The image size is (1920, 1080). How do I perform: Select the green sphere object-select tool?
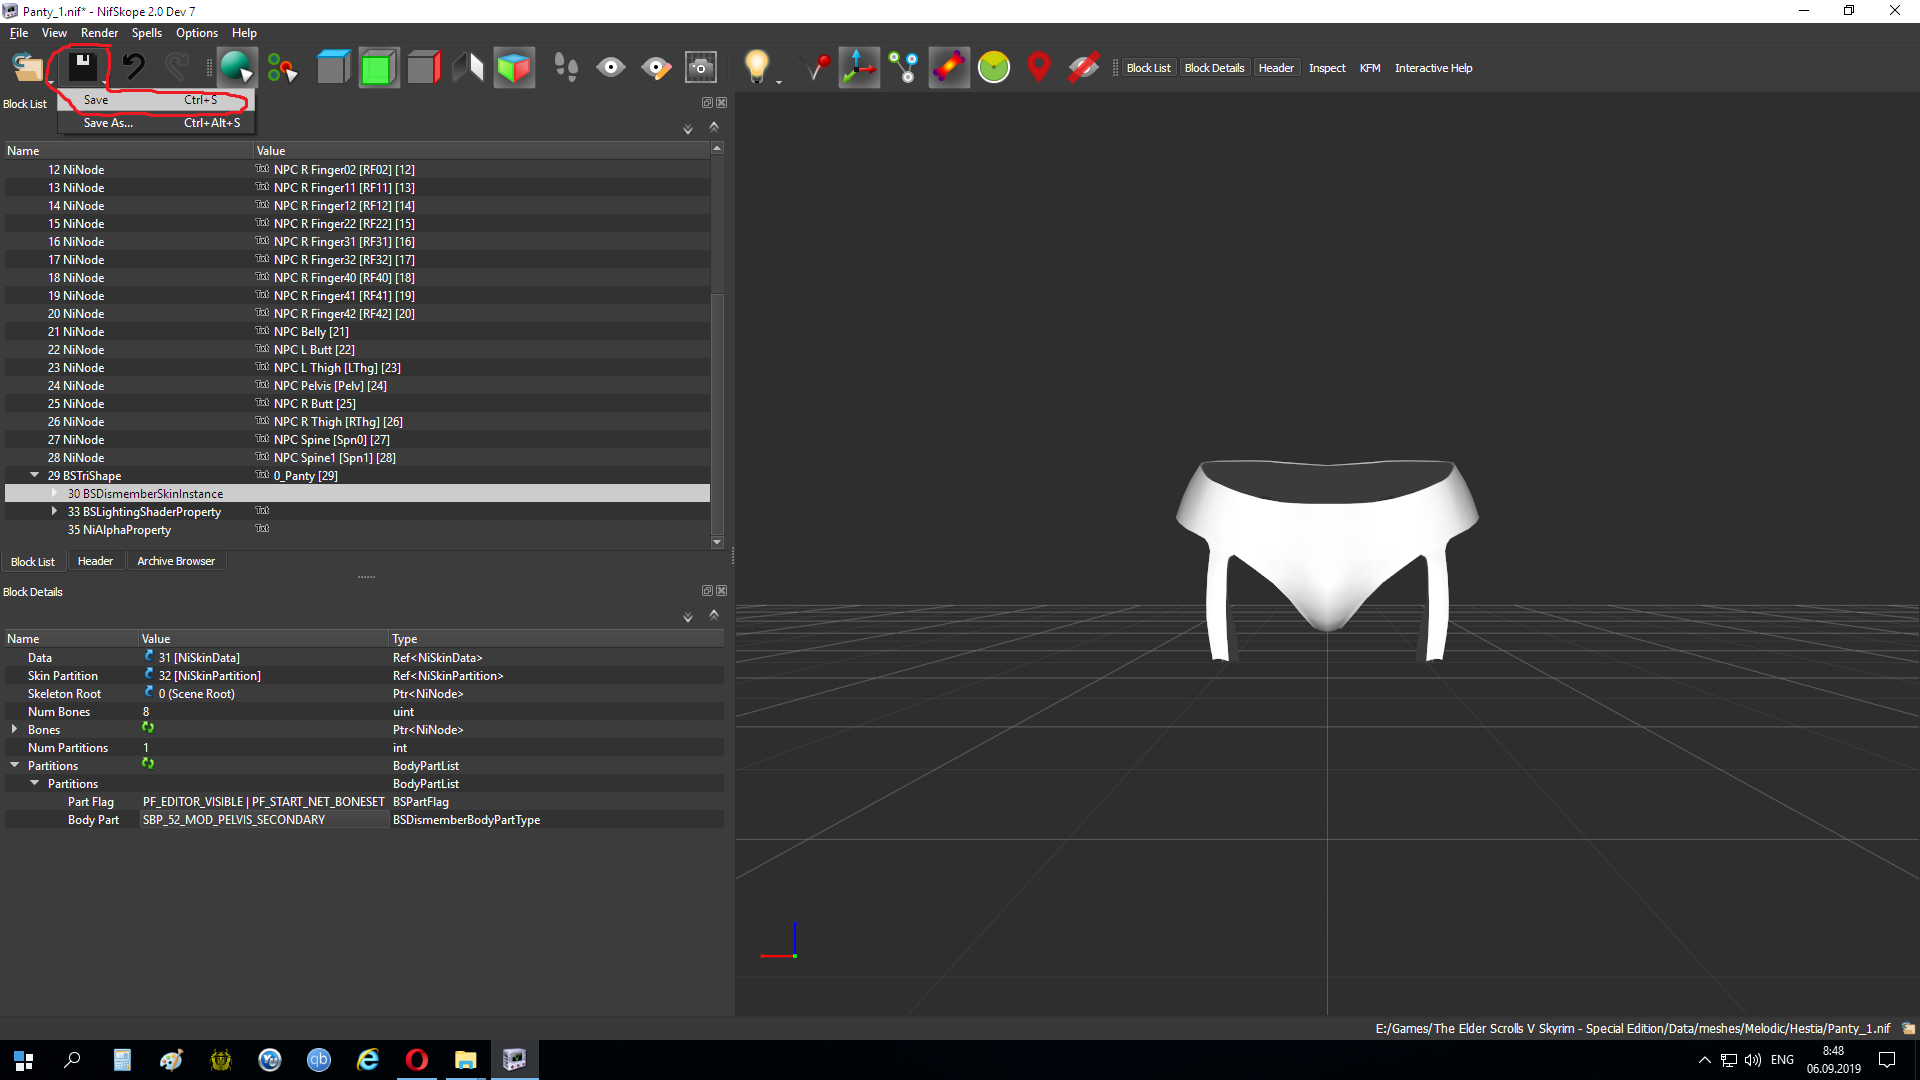coord(236,67)
